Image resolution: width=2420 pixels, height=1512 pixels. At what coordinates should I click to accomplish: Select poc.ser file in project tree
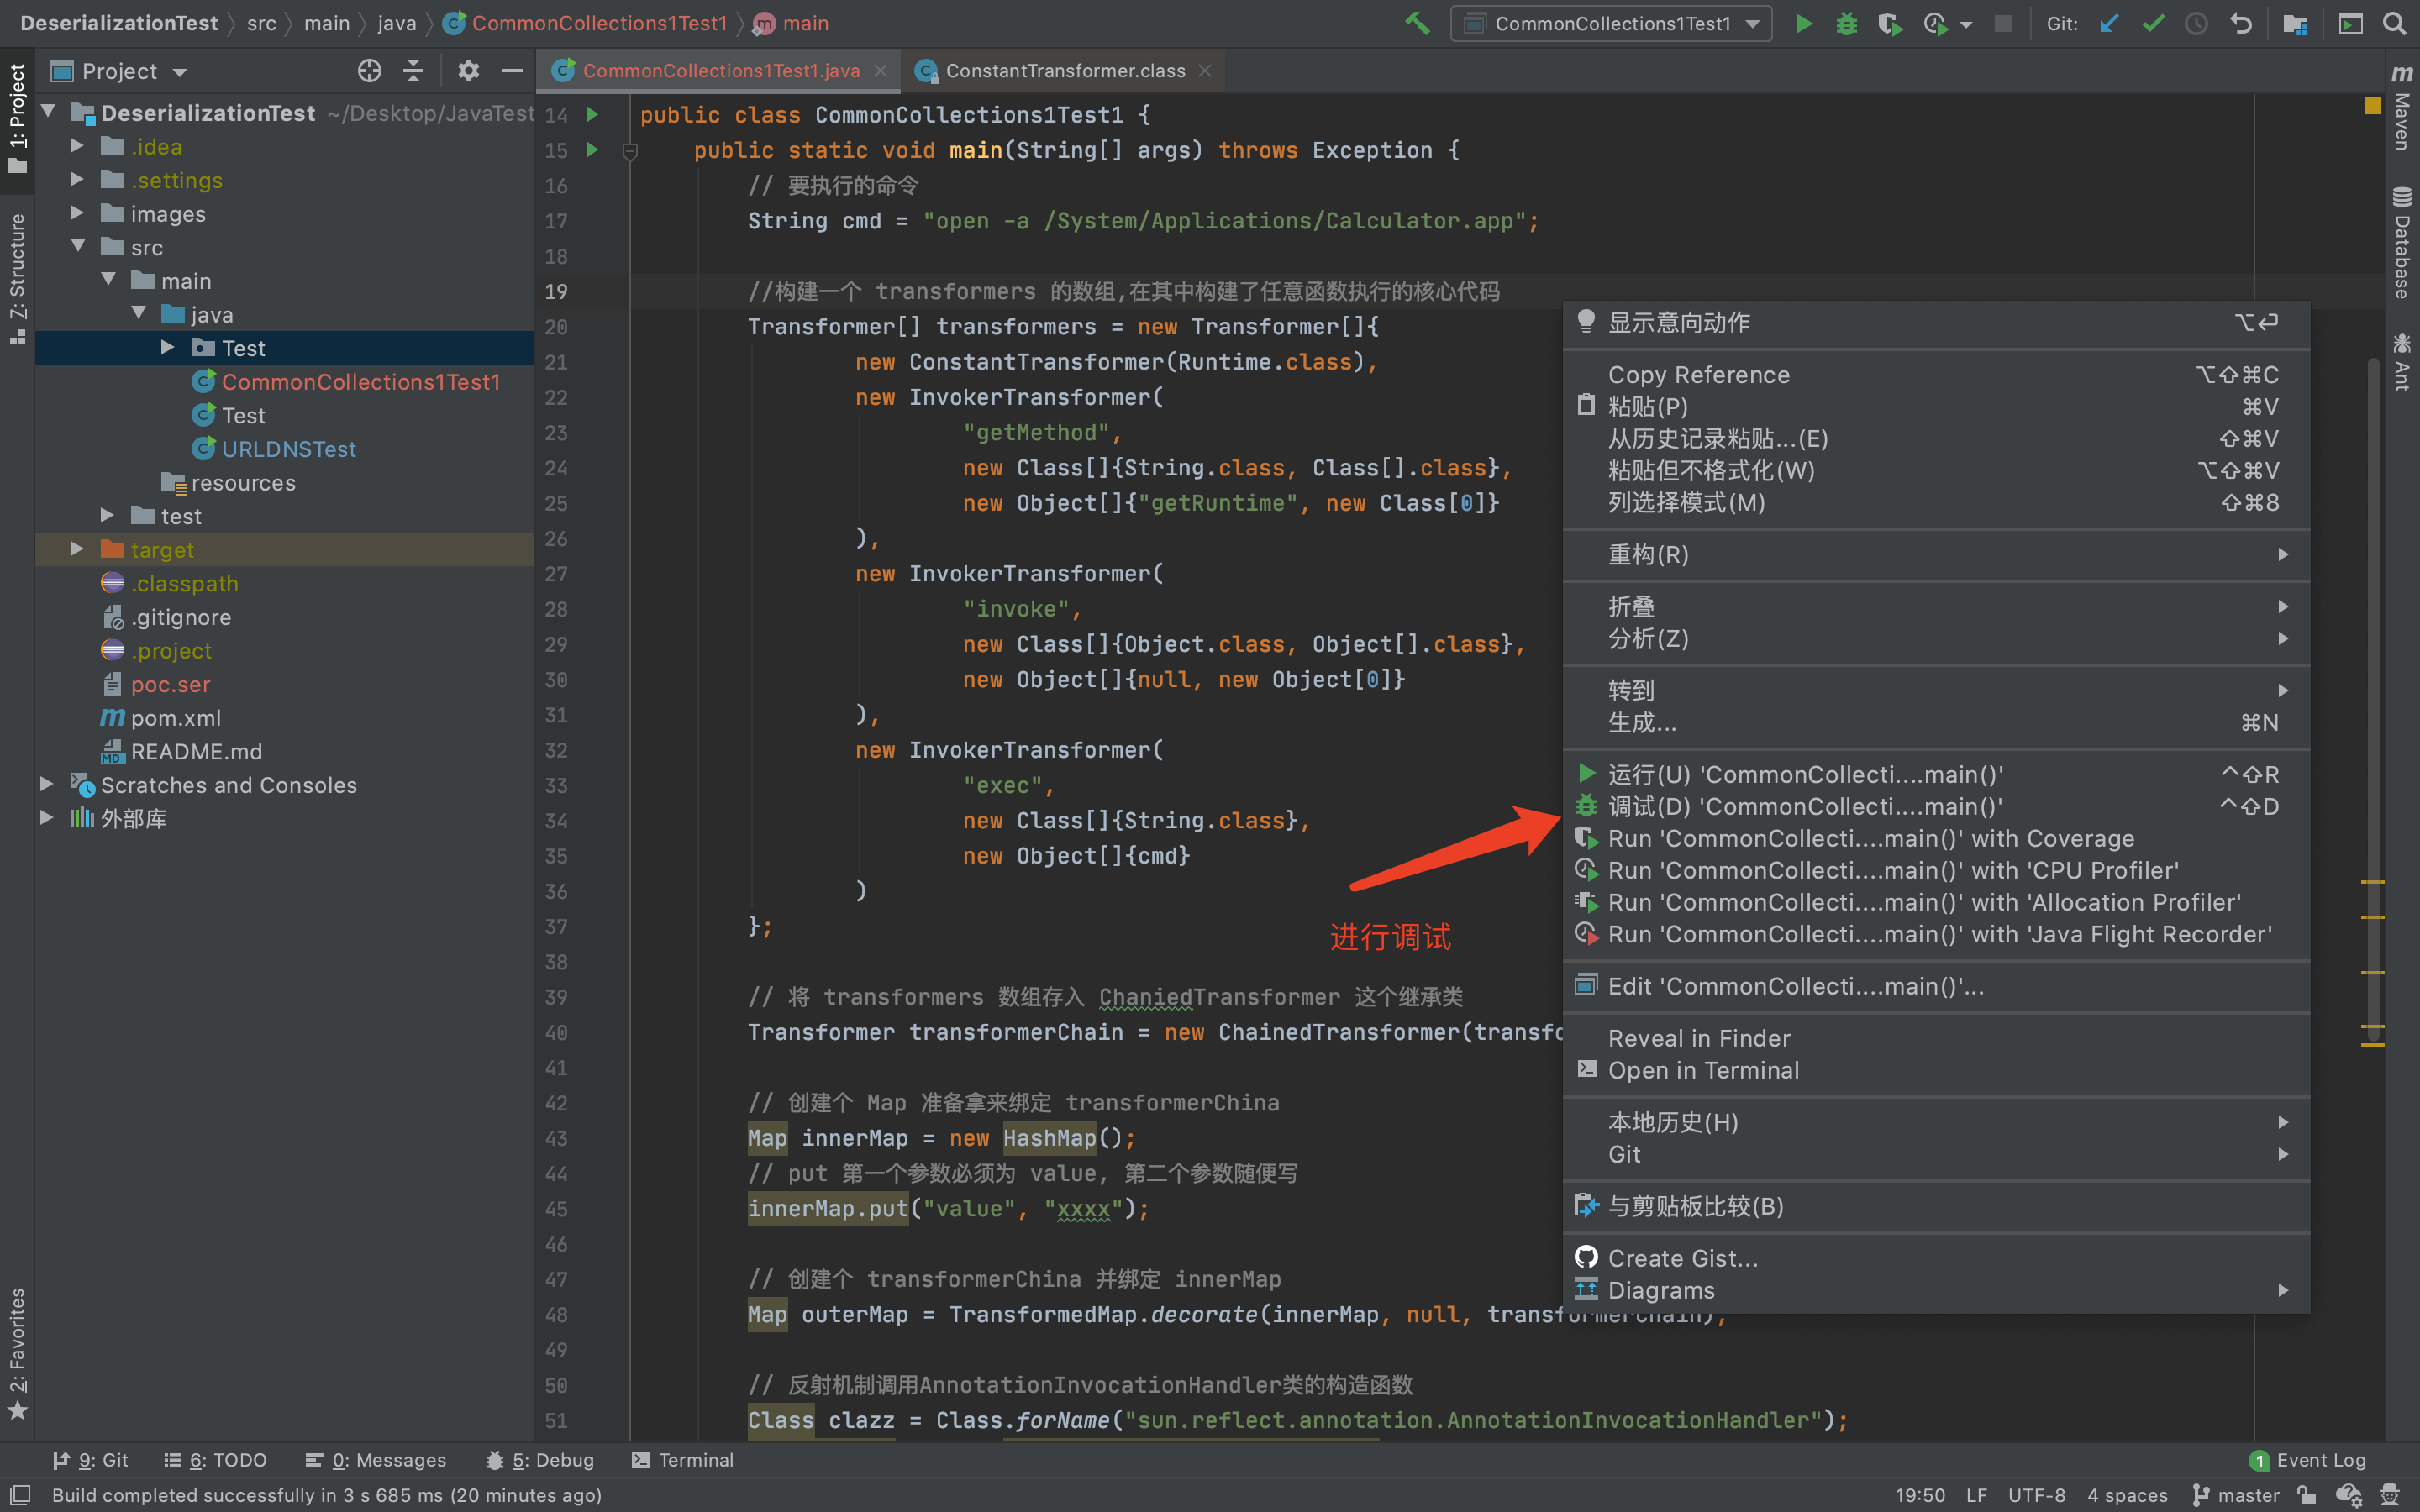[x=170, y=684]
